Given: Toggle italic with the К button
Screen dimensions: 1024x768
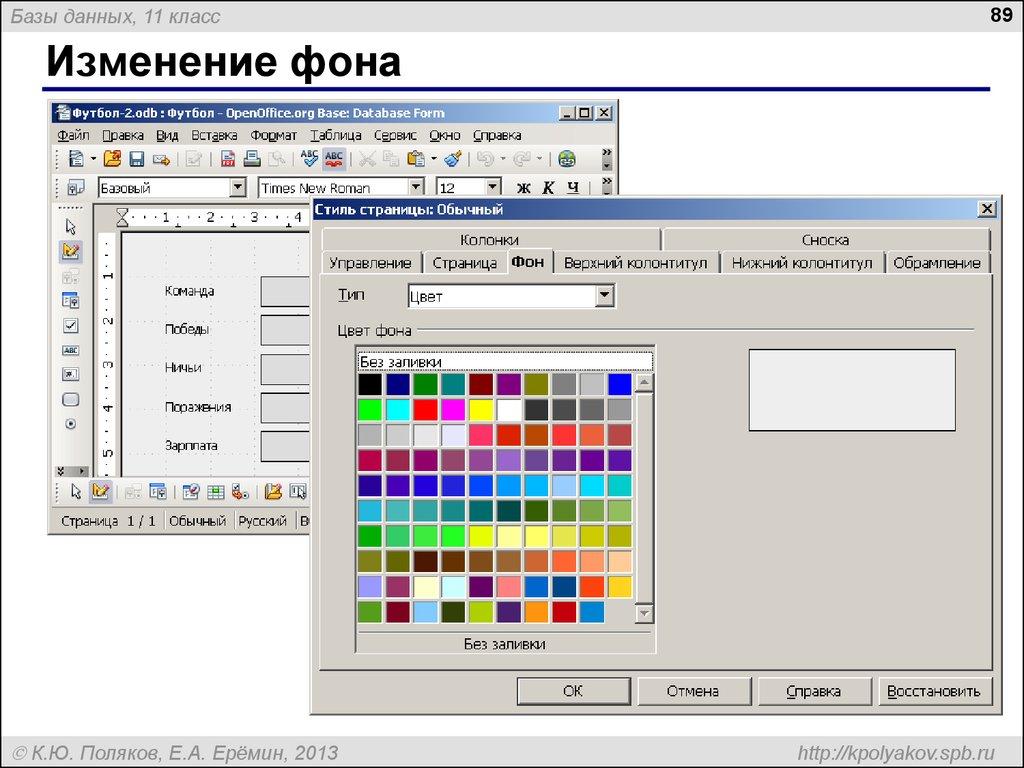Looking at the screenshot, I should (x=549, y=187).
